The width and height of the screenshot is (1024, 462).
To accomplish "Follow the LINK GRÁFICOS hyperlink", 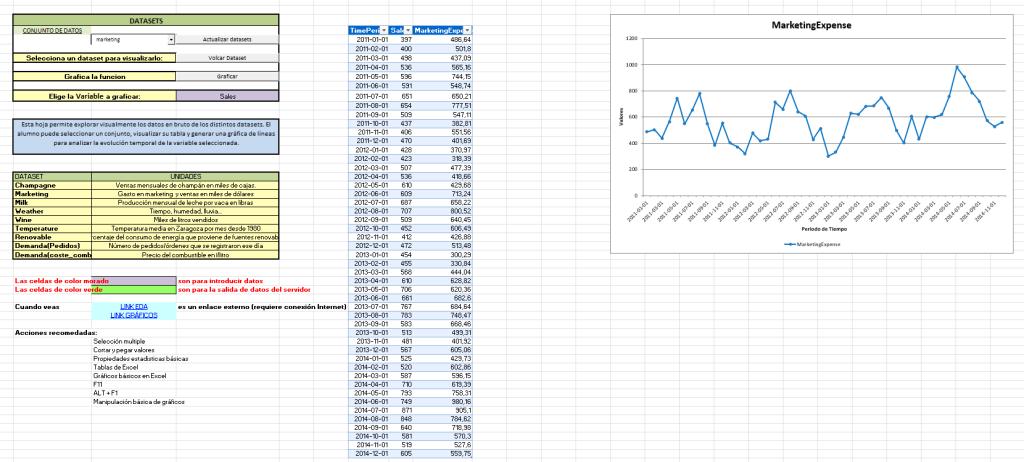I will pyautogui.click(x=133, y=315).
